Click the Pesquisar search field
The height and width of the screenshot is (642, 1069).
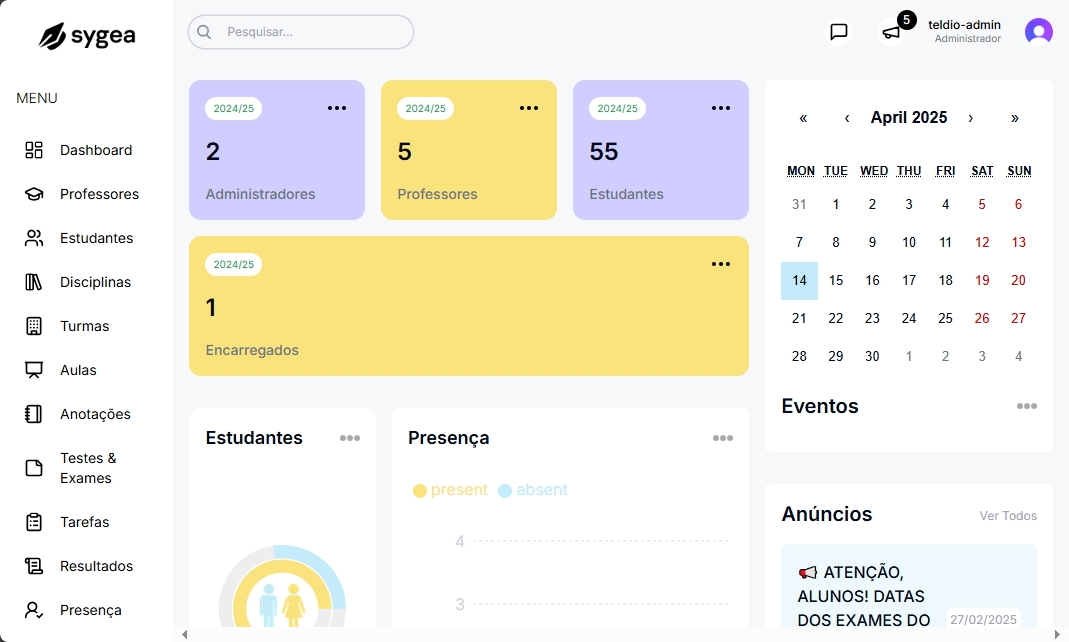(x=301, y=32)
